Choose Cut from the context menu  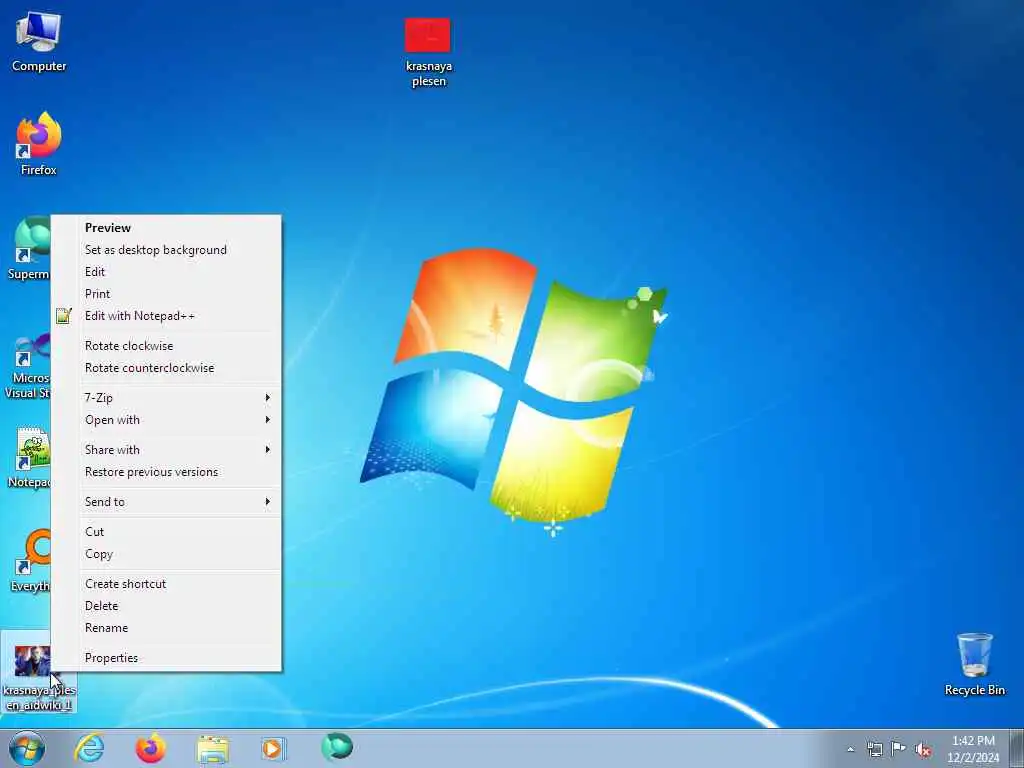166,532
